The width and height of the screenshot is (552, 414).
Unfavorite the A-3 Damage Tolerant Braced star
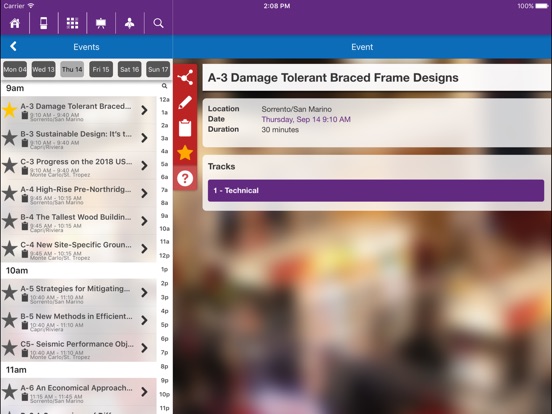click(x=10, y=110)
